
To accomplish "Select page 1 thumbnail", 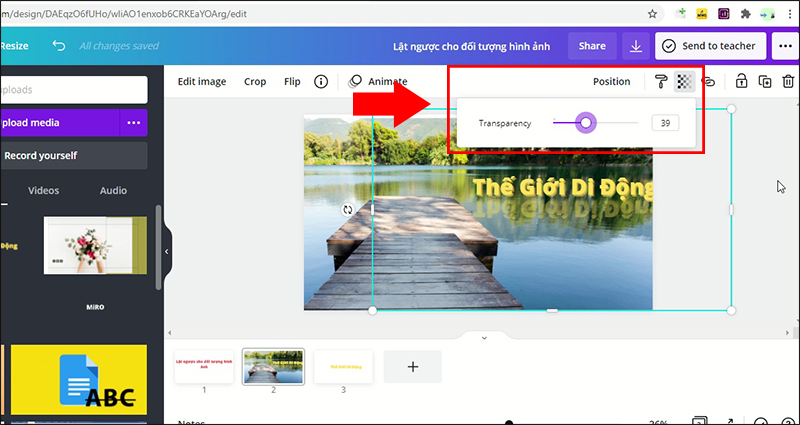I will (x=204, y=366).
